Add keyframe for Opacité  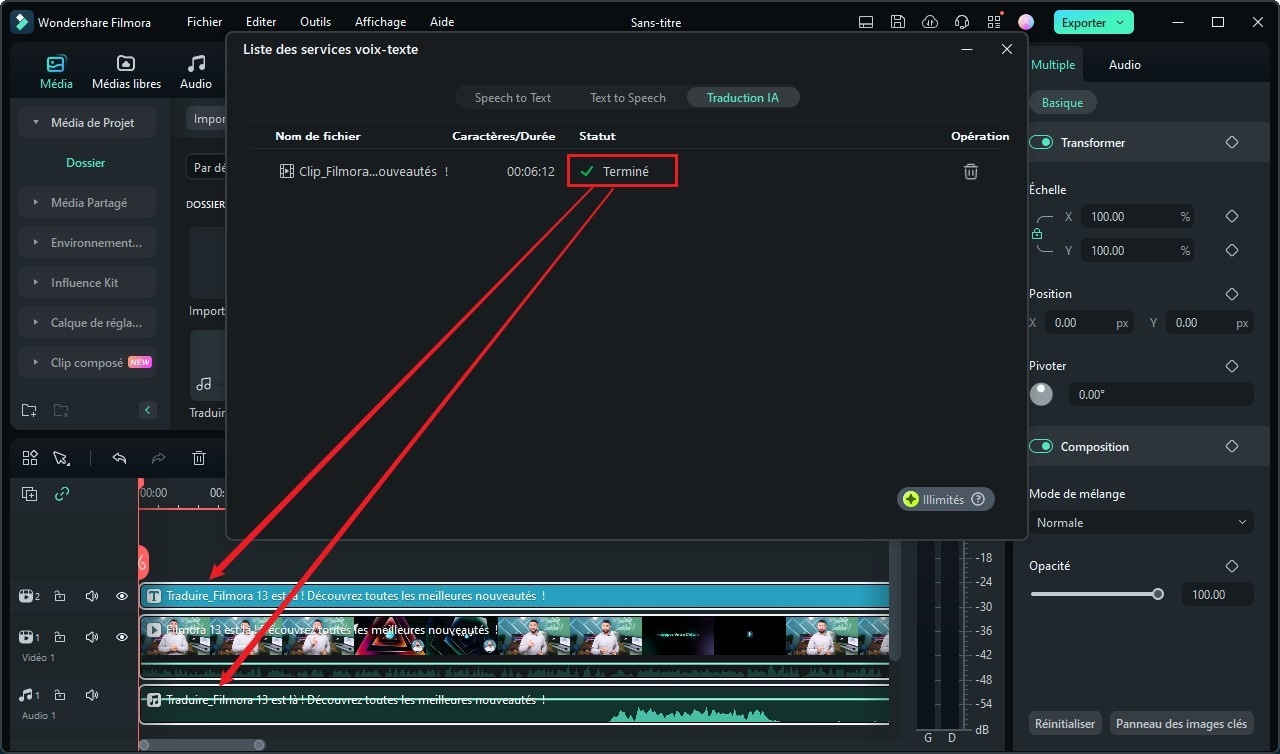click(1232, 566)
